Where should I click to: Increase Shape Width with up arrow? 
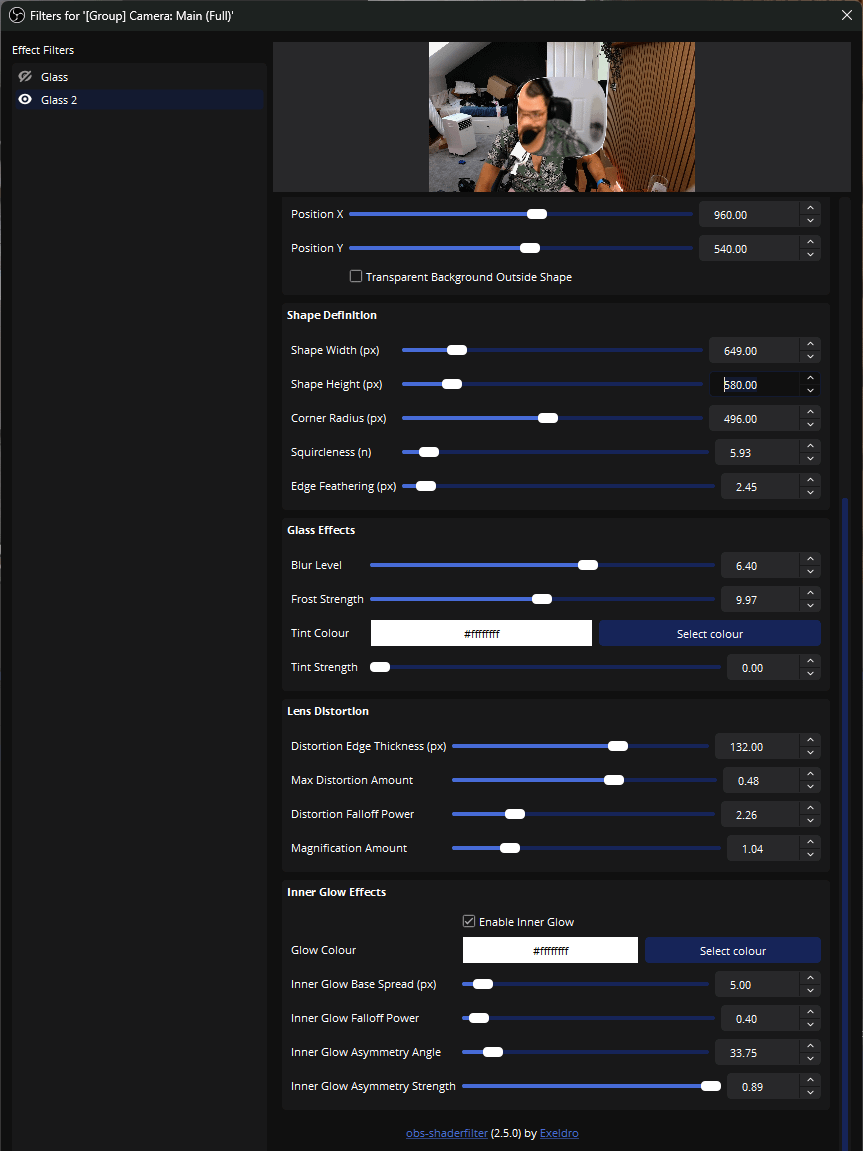coord(810,344)
